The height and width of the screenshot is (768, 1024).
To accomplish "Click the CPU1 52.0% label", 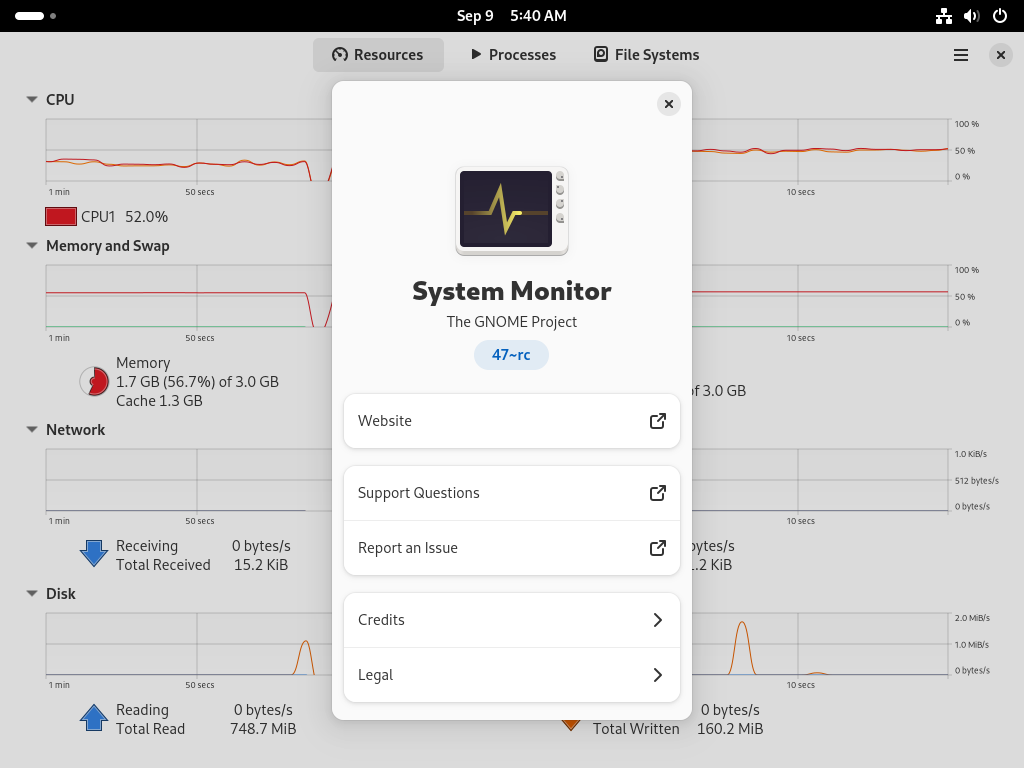I will click(x=124, y=217).
